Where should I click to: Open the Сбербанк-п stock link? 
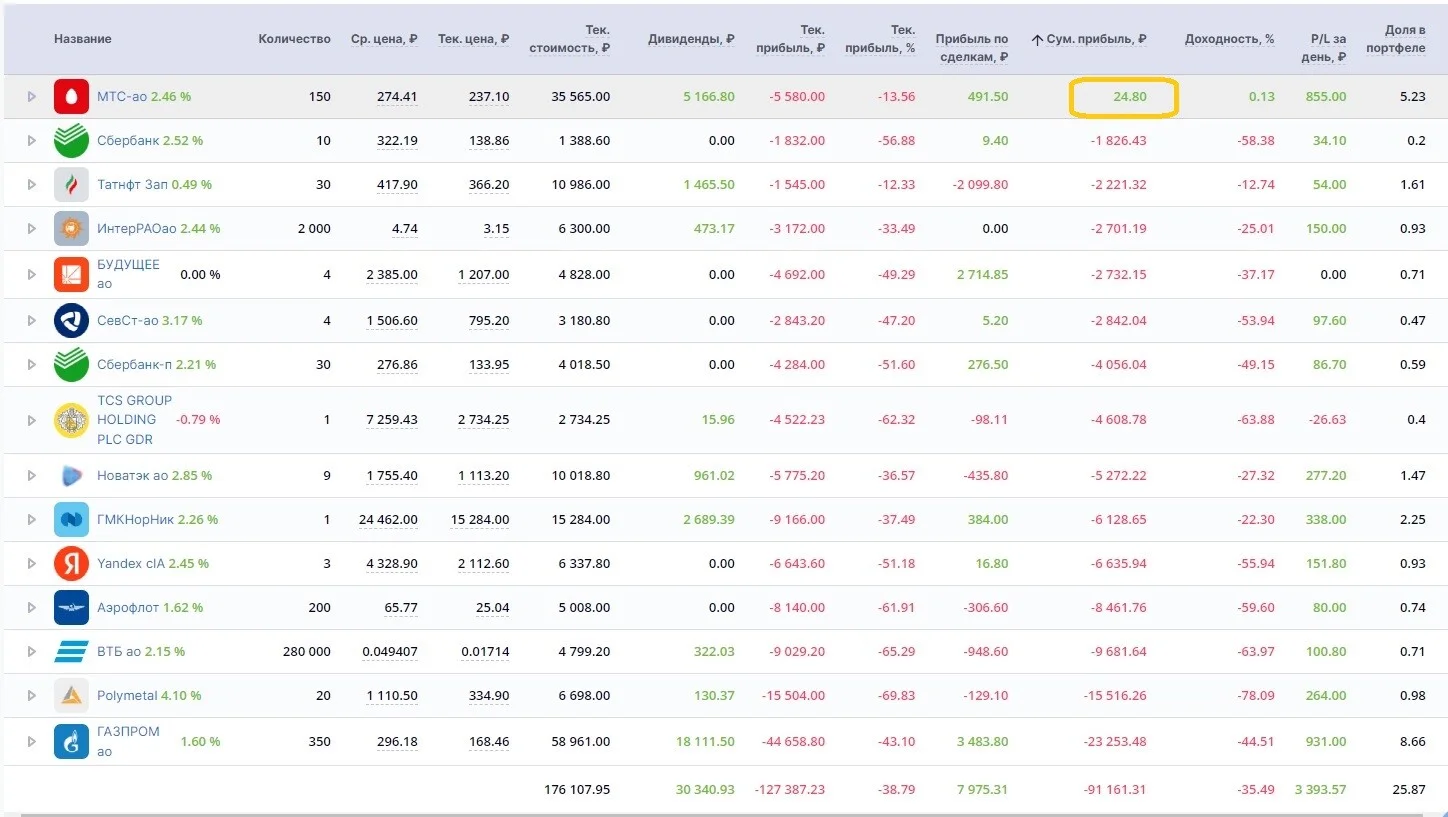click(x=134, y=365)
